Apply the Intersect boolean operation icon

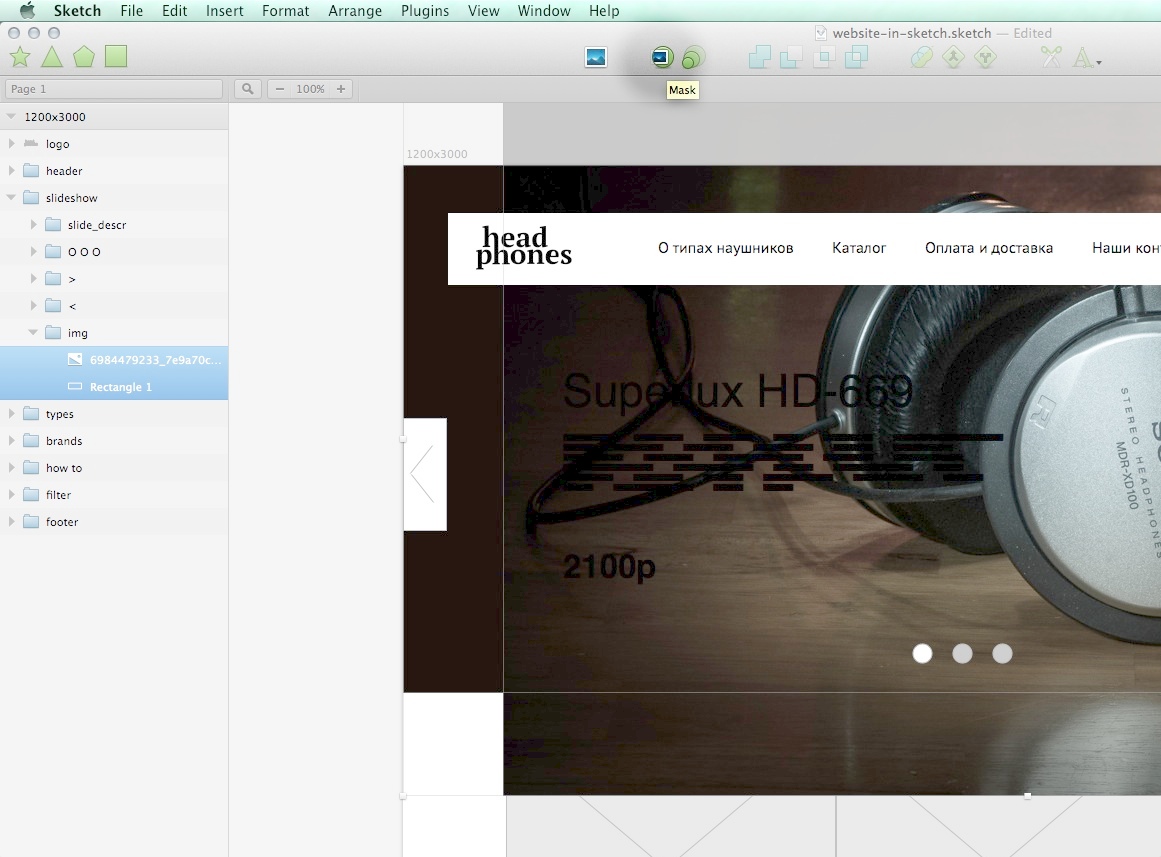(824, 57)
